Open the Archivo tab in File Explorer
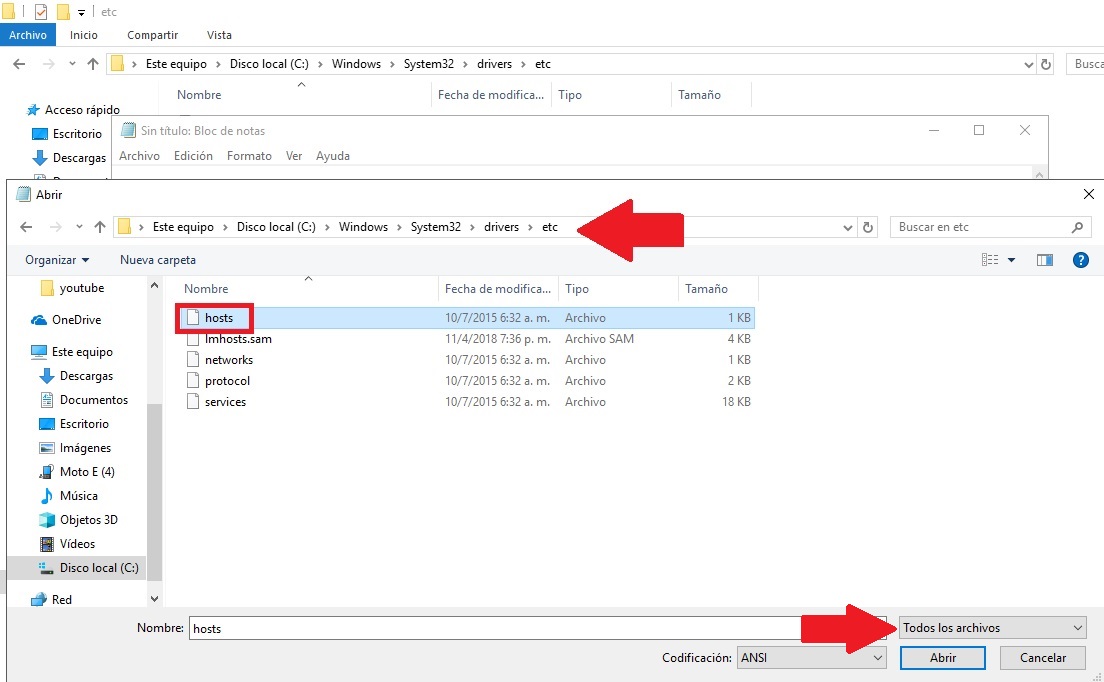 [x=27, y=34]
